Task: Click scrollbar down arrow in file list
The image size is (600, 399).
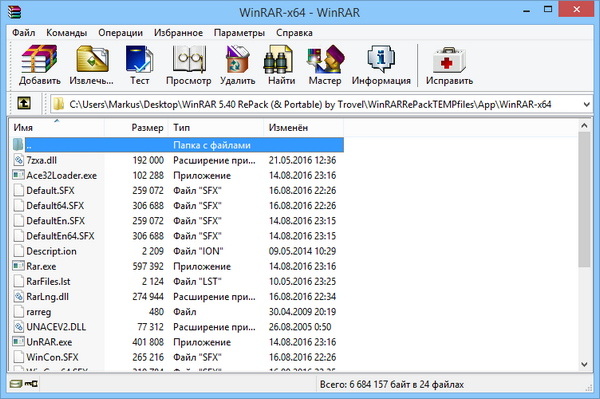Action: tap(584, 365)
